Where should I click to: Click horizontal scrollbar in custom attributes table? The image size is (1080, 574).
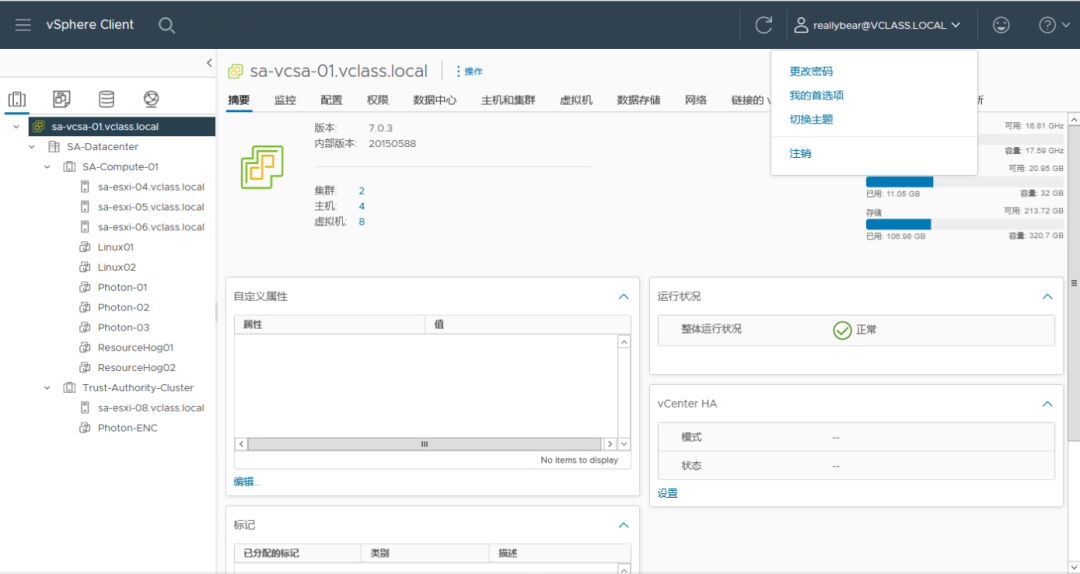(x=425, y=444)
